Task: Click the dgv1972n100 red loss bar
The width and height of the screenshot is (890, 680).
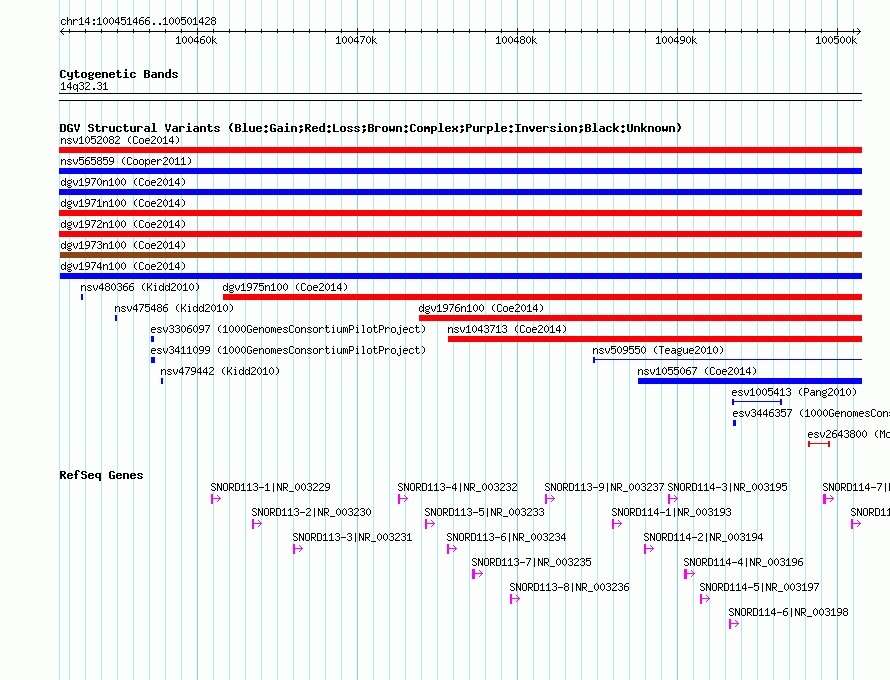Action: coord(460,234)
